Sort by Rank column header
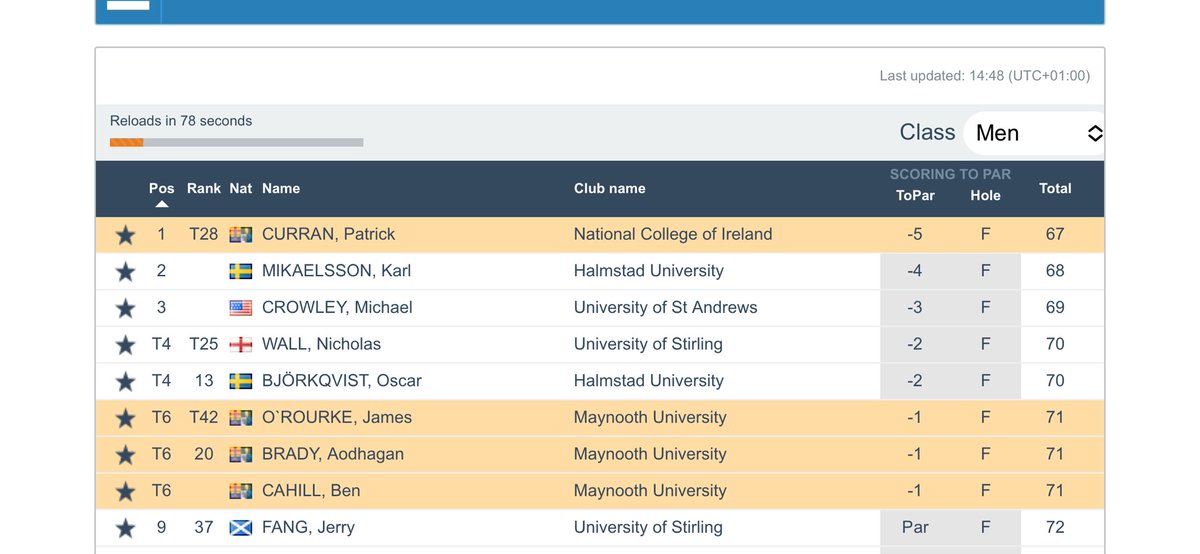 coord(204,188)
